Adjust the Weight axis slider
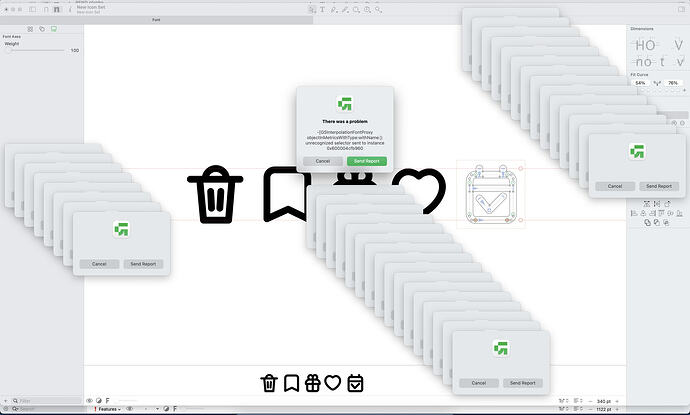690x415 pixels. pos(35,50)
